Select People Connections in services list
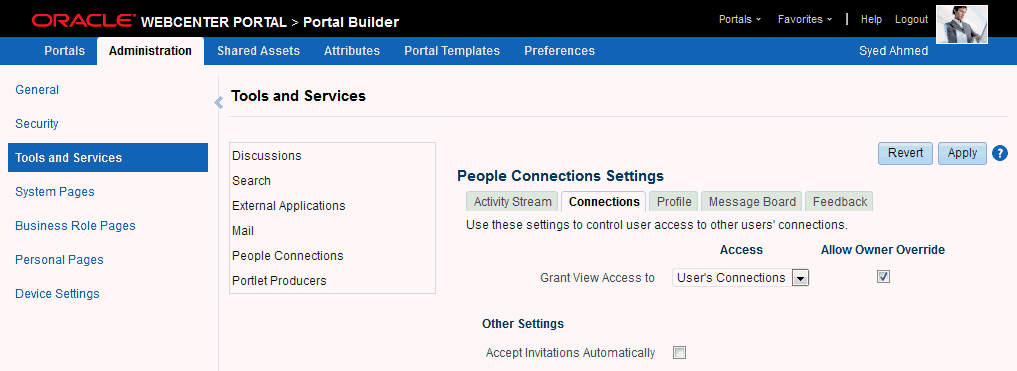Image resolution: width=1017 pixels, height=371 pixels. 287,256
